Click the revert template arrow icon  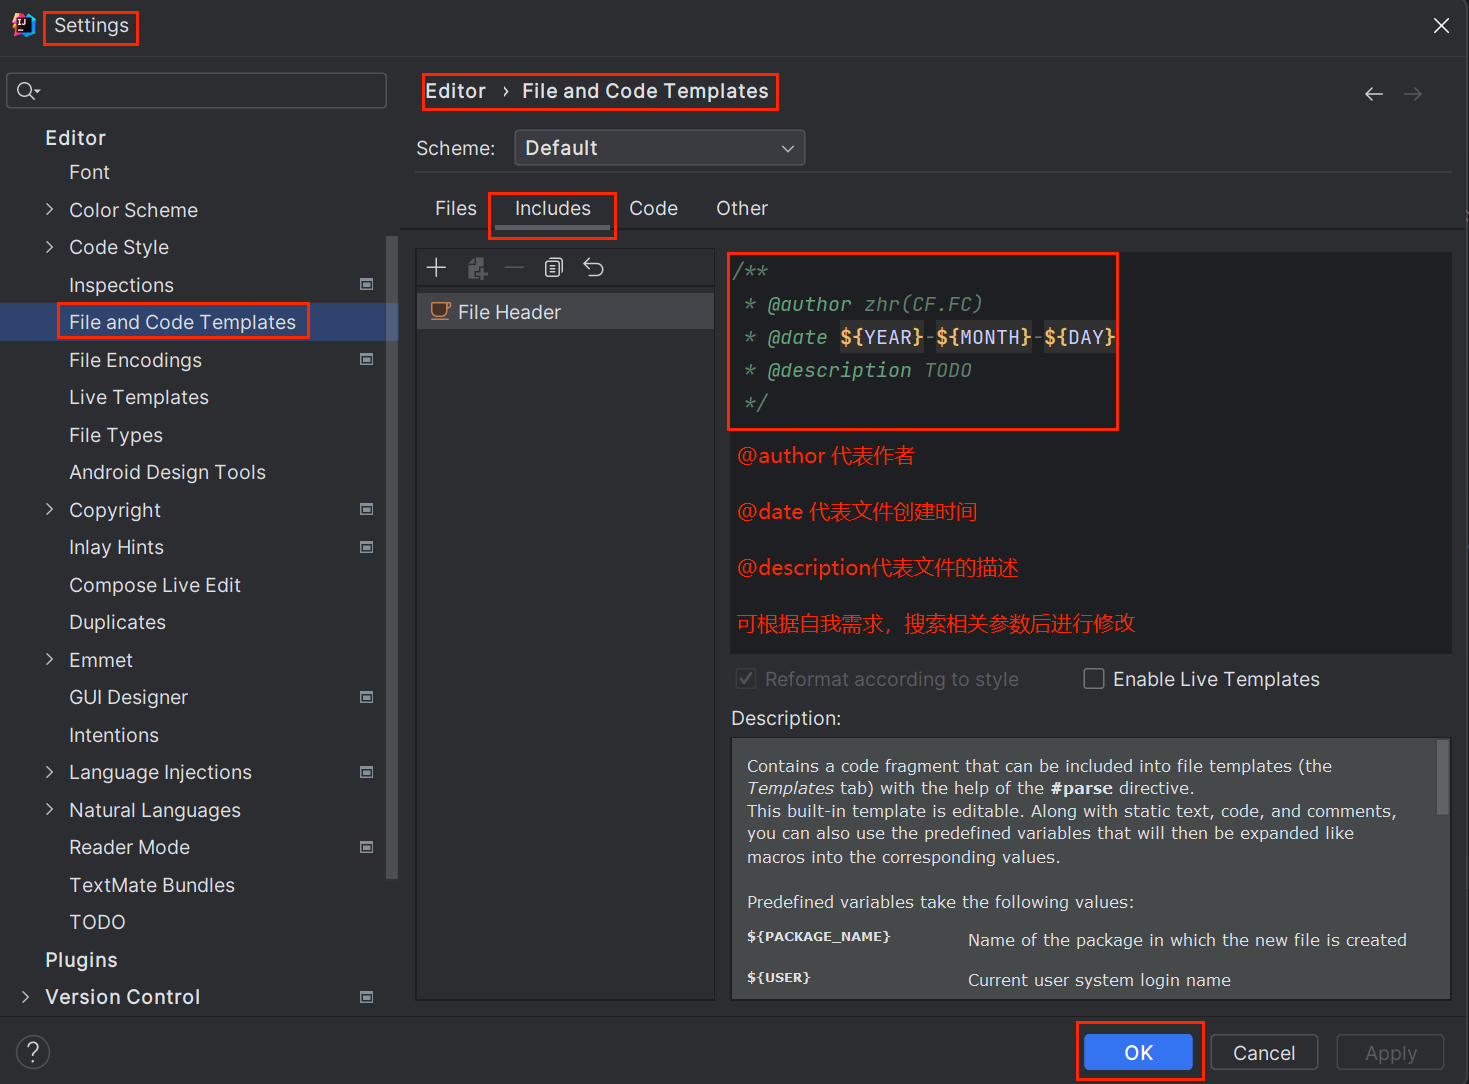594,267
